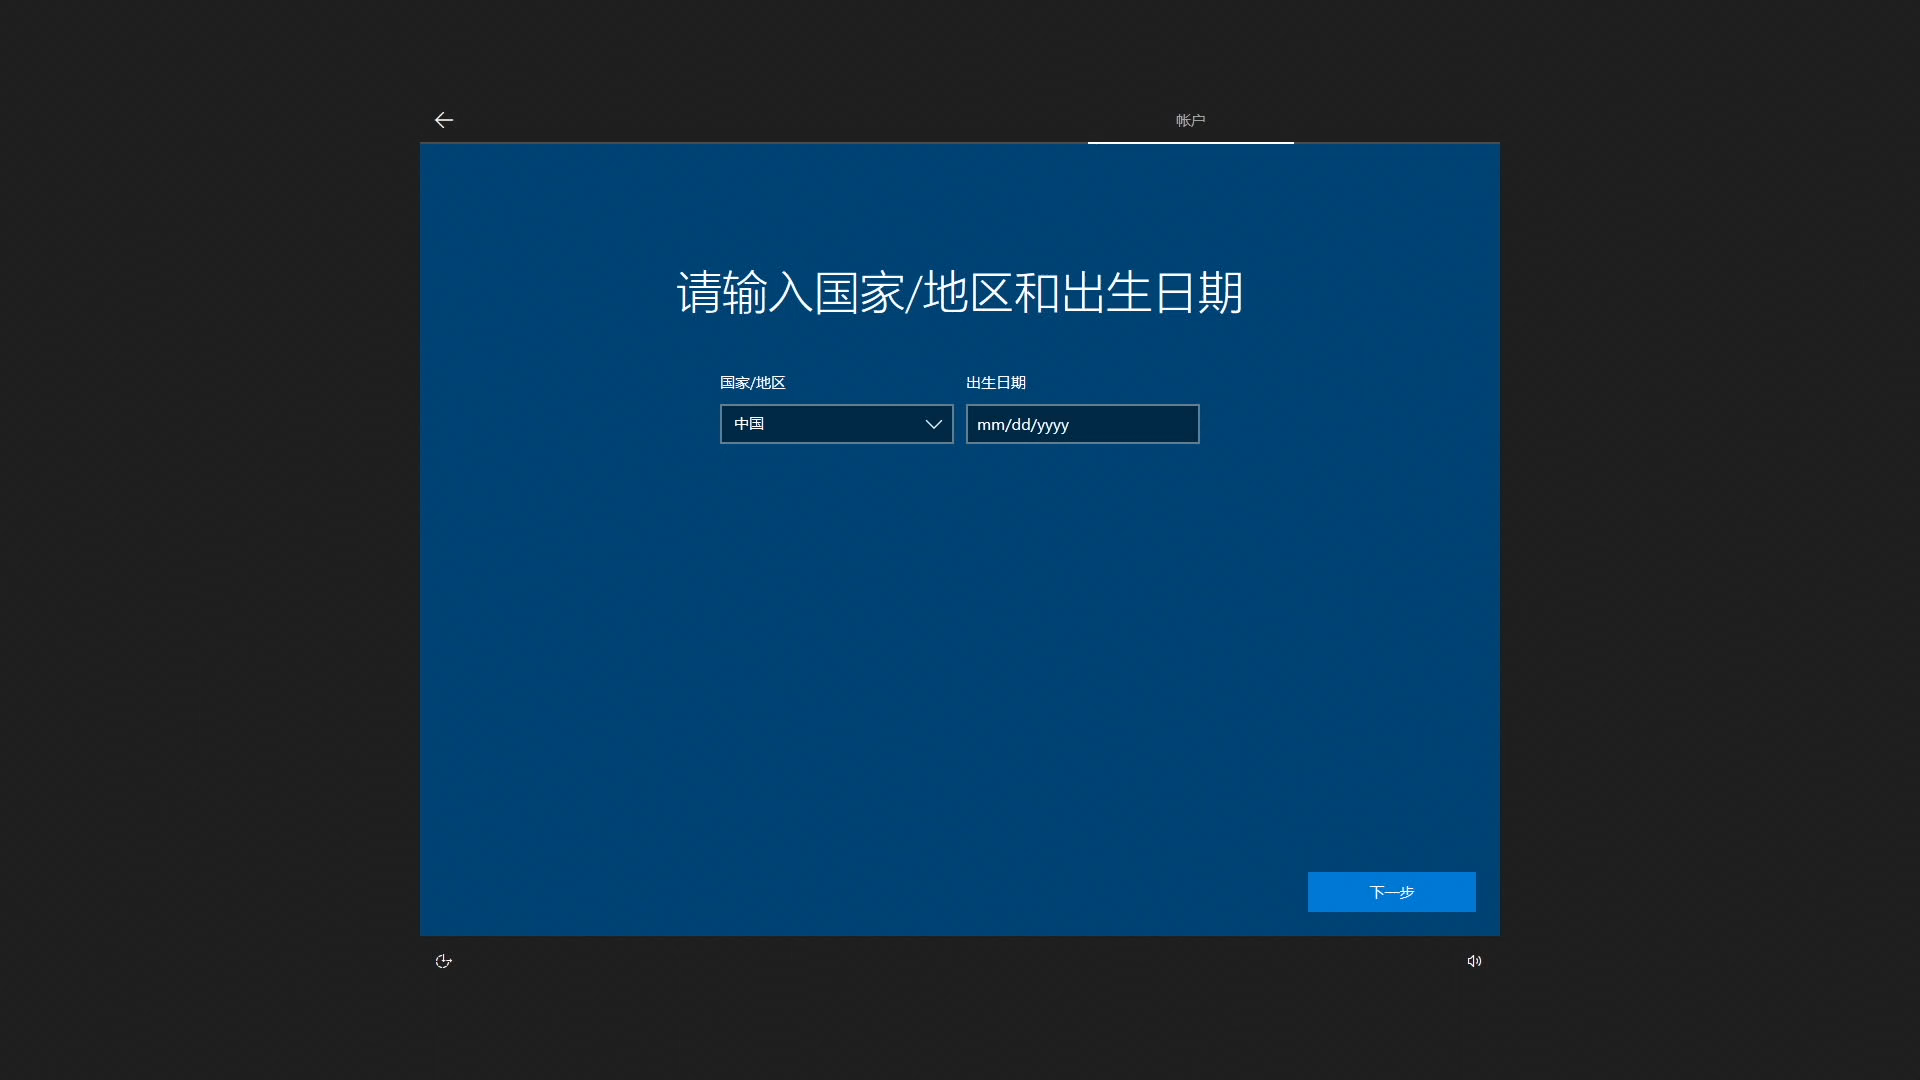Expand the 国家/地区 dropdown
The width and height of the screenshot is (1920, 1080).
click(x=836, y=424)
